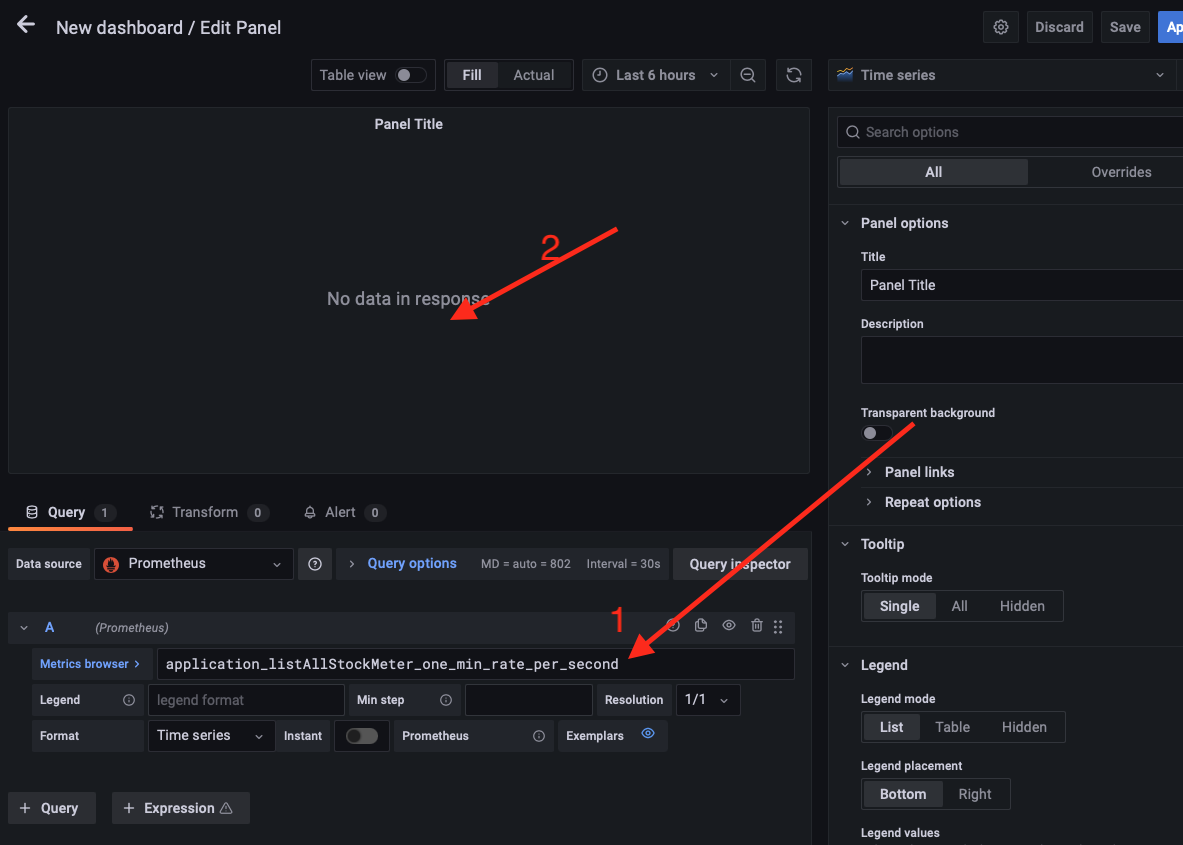Set legend mode to Table
The image size is (1183, 845).
click(952, 727)
